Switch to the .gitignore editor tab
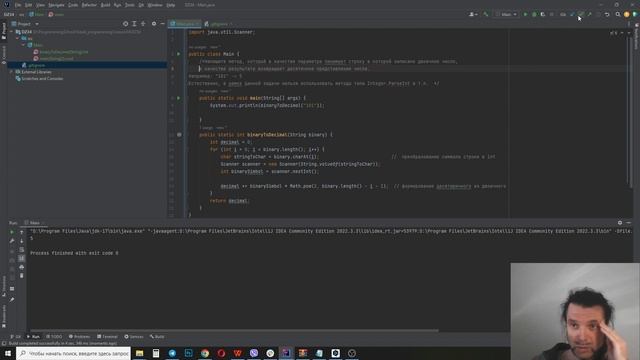640x360 pixels. tap(218, 24)
